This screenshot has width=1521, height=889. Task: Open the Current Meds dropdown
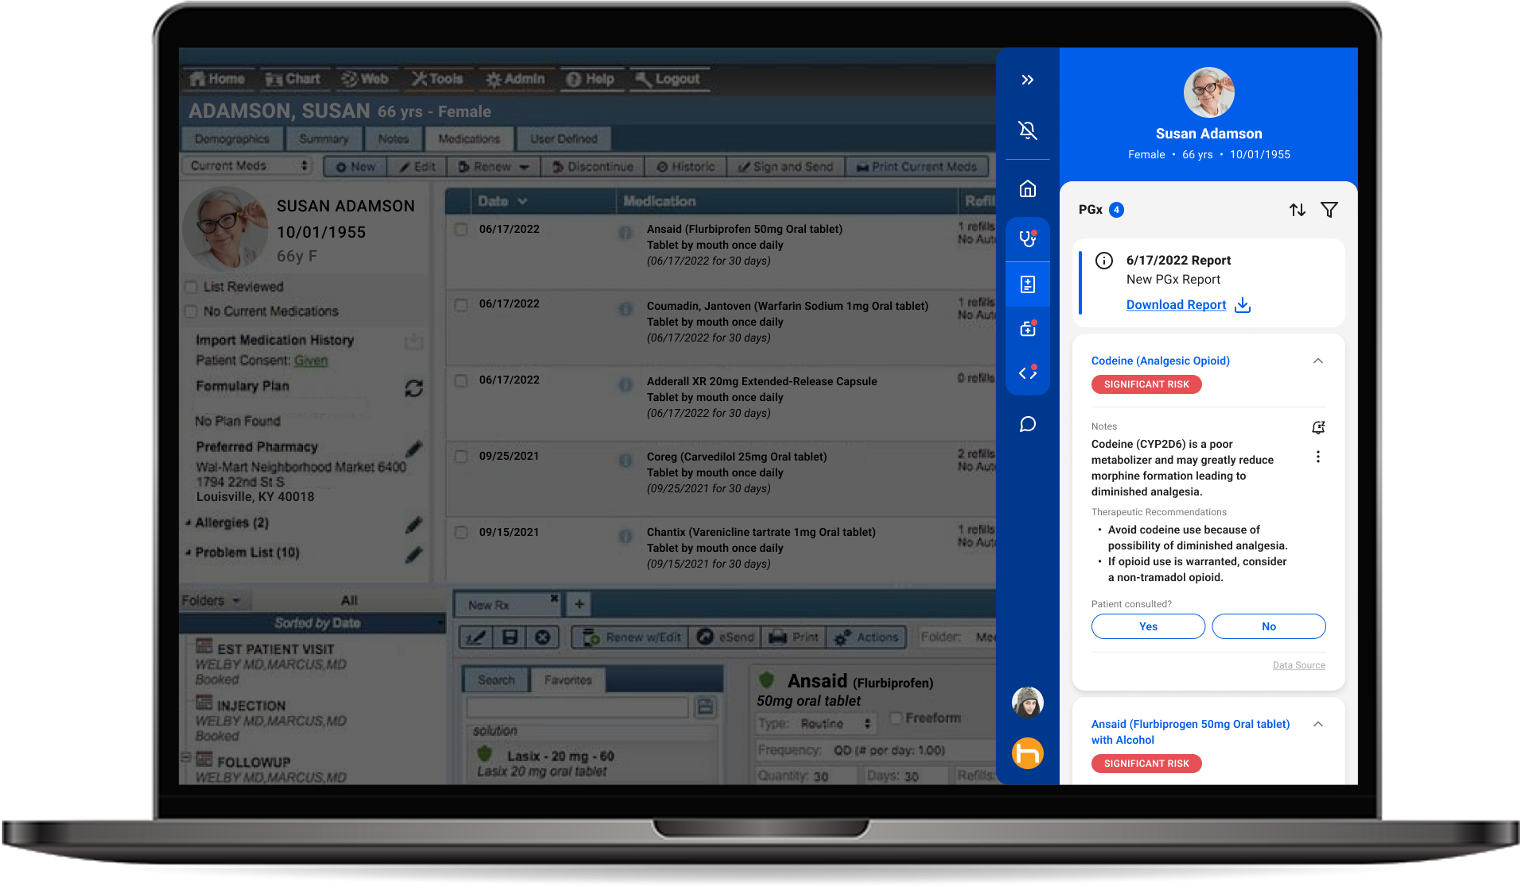click(x=248, y=166)
